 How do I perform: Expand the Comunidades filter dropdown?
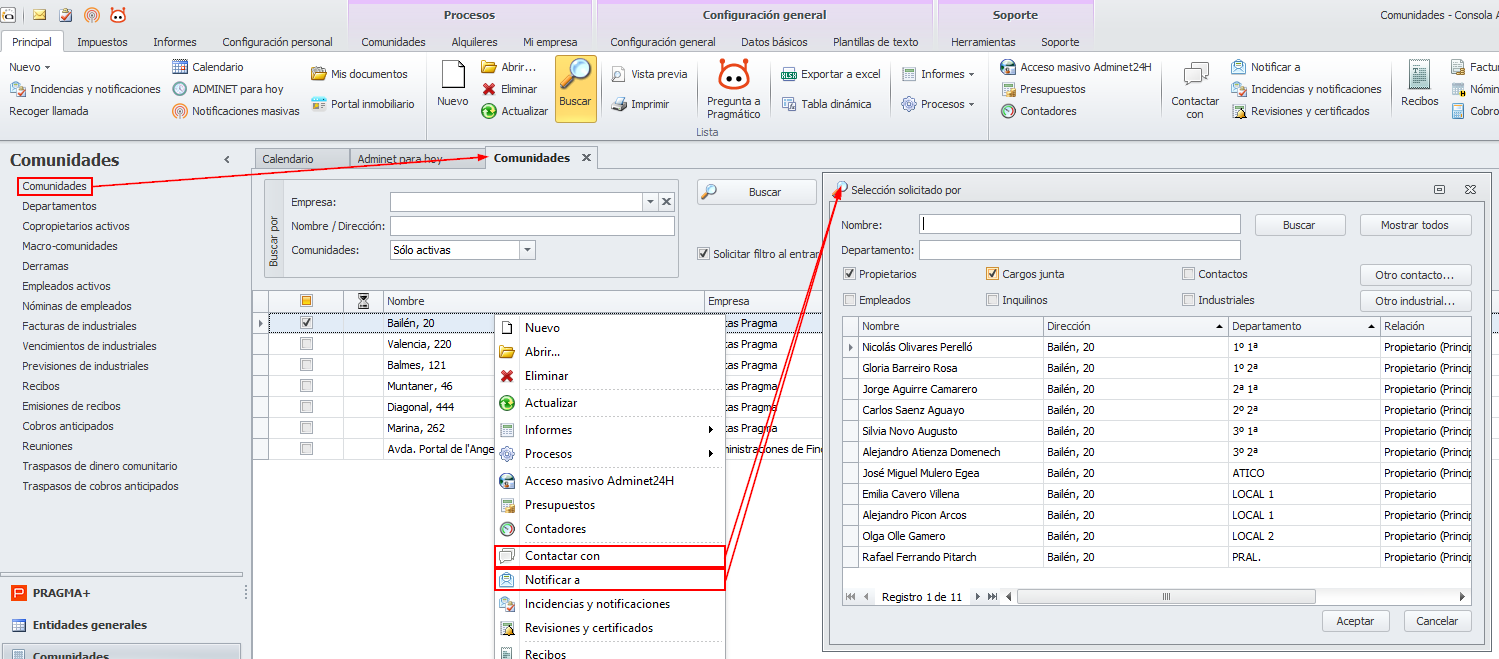pyautogui.click(x=527, y=250)
